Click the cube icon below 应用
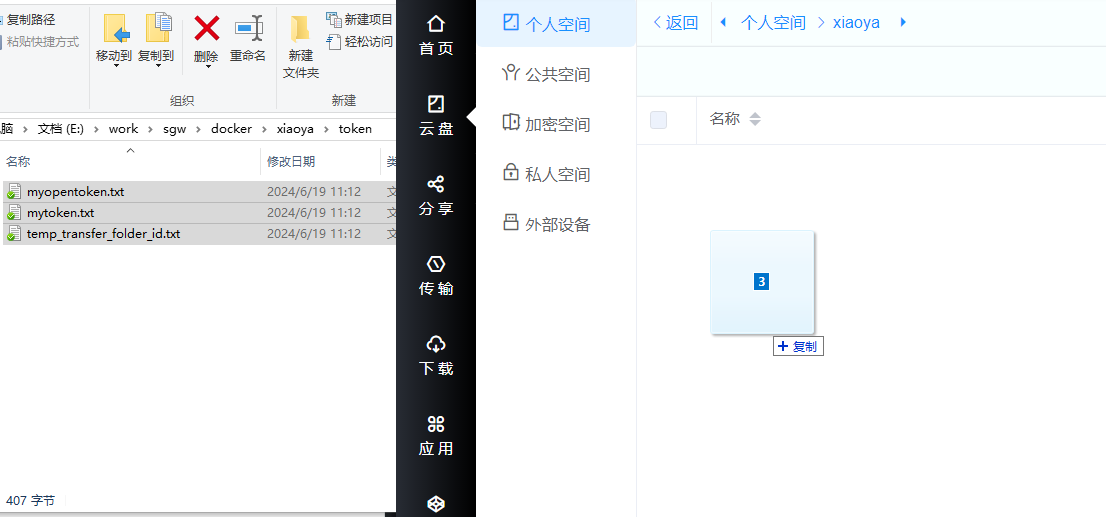1106x517 pixels. [436, 504]
